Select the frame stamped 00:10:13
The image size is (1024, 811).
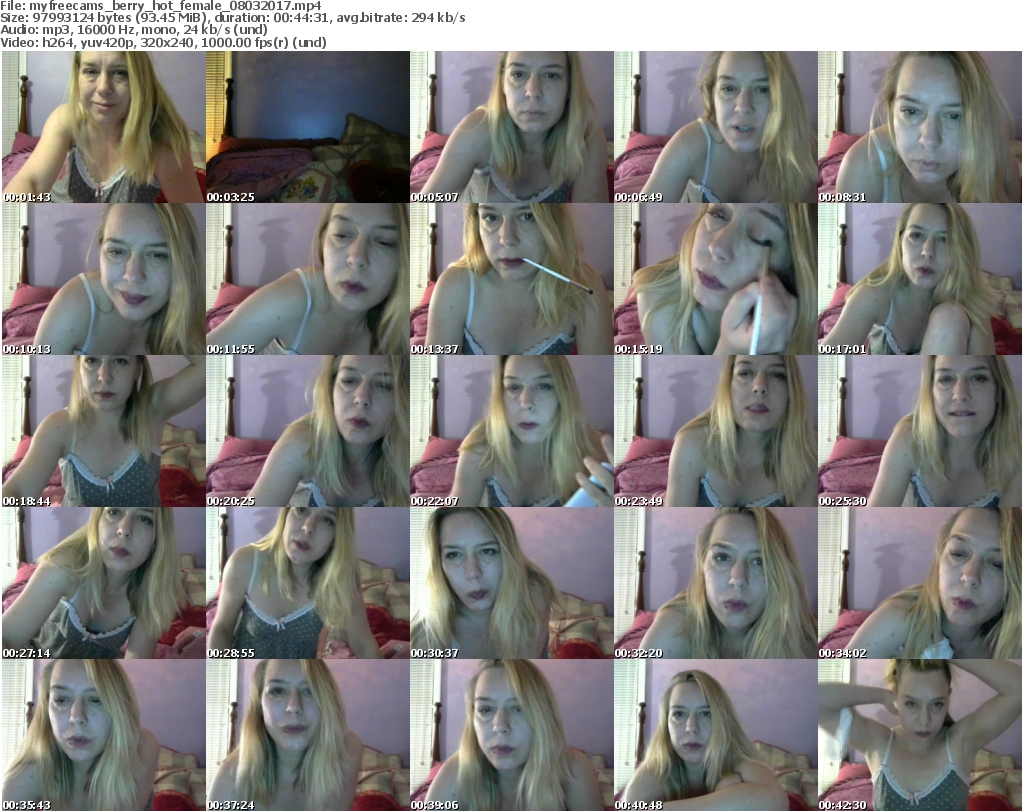click(104, 279)
